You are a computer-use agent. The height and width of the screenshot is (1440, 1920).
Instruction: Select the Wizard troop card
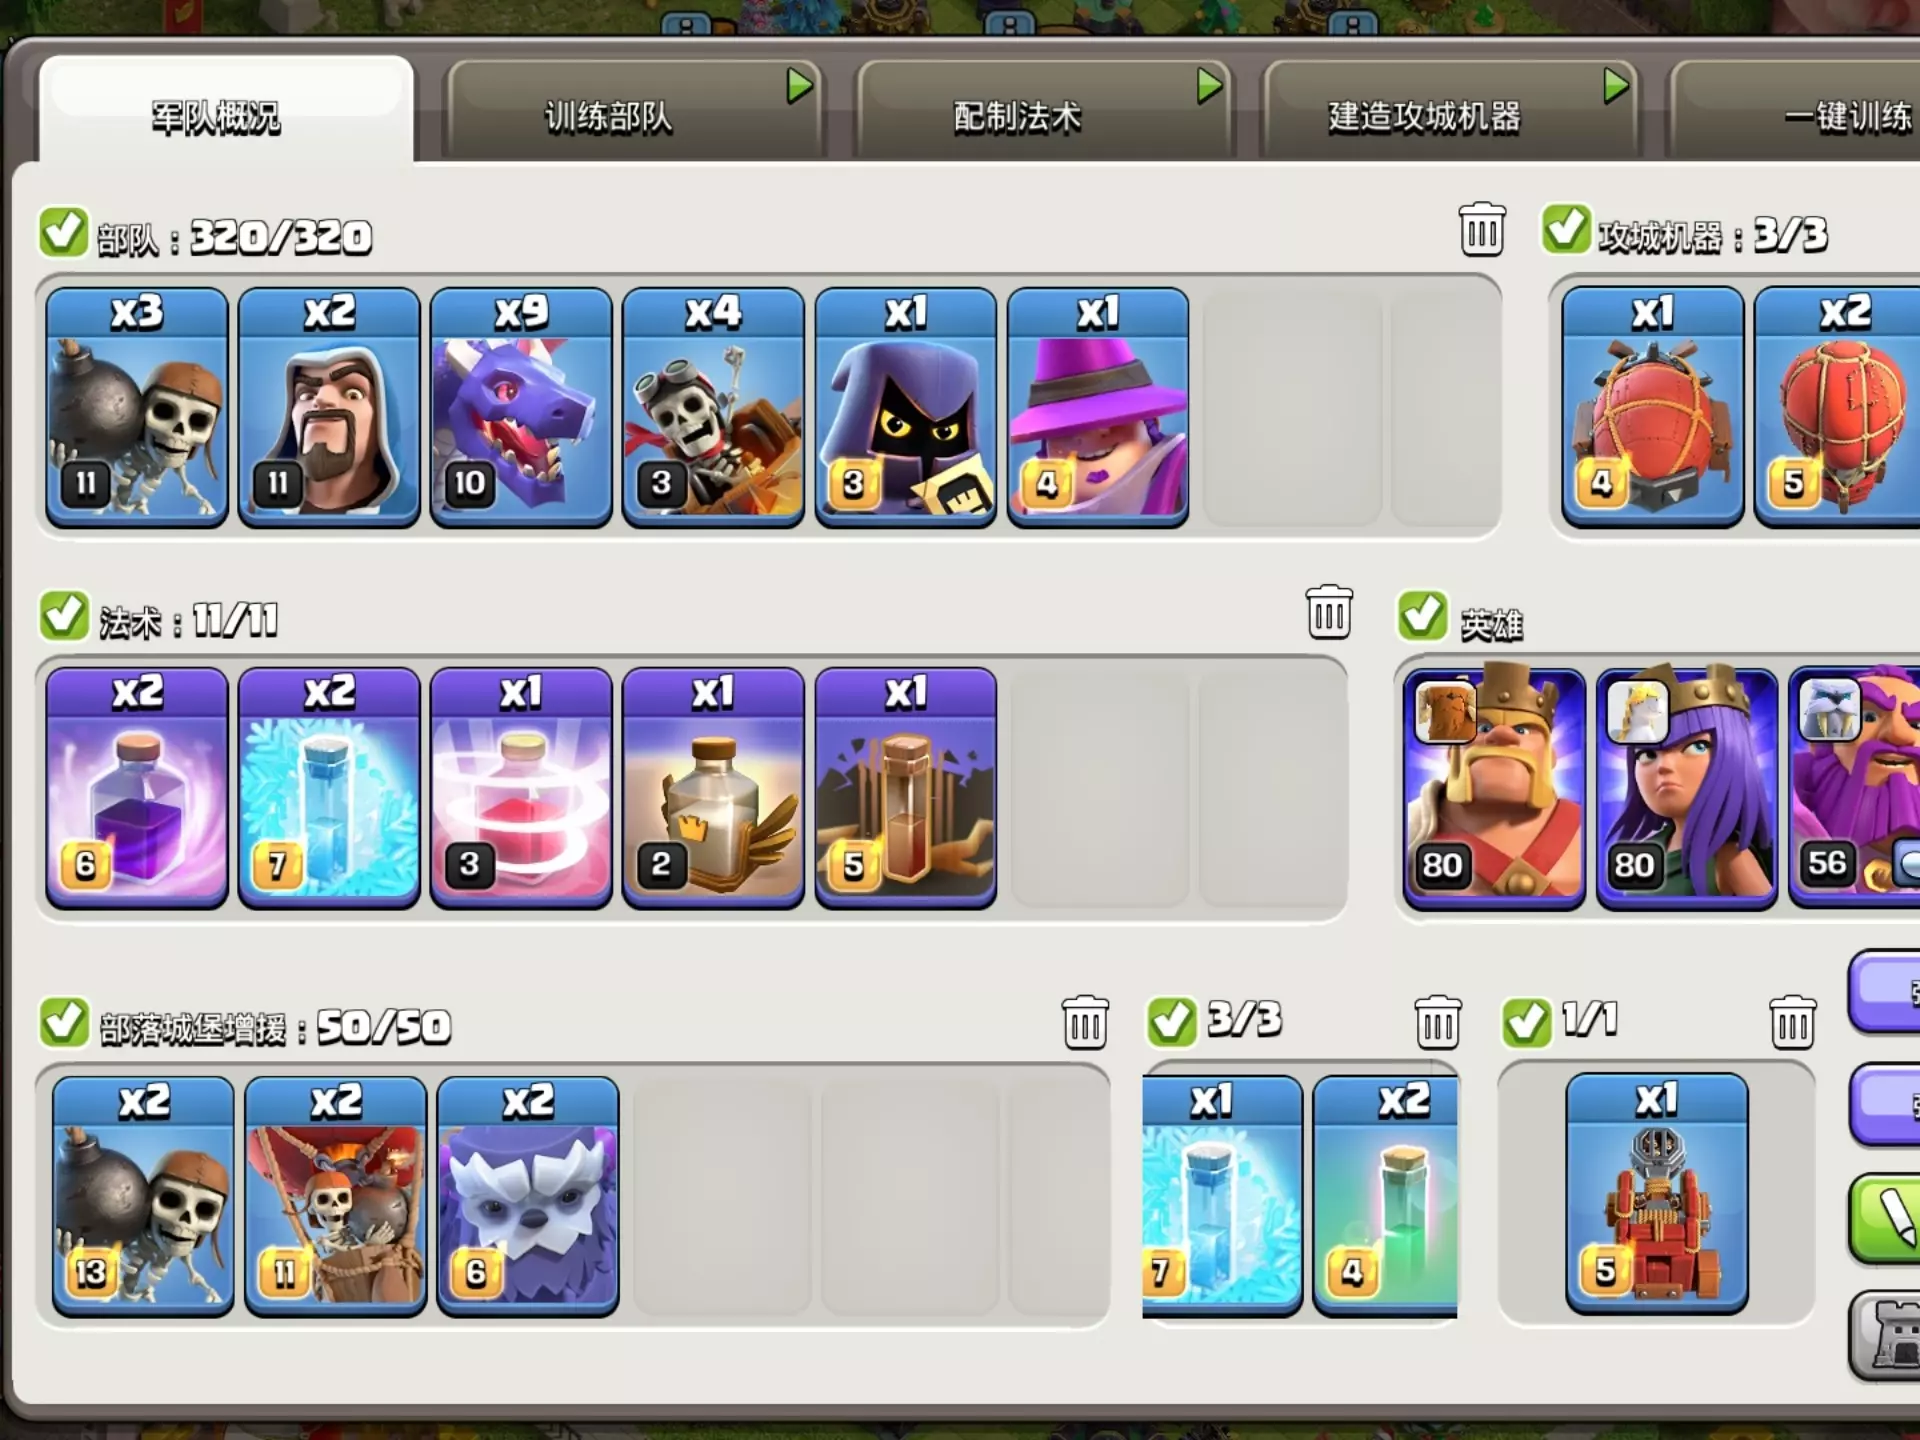point(329,407)
